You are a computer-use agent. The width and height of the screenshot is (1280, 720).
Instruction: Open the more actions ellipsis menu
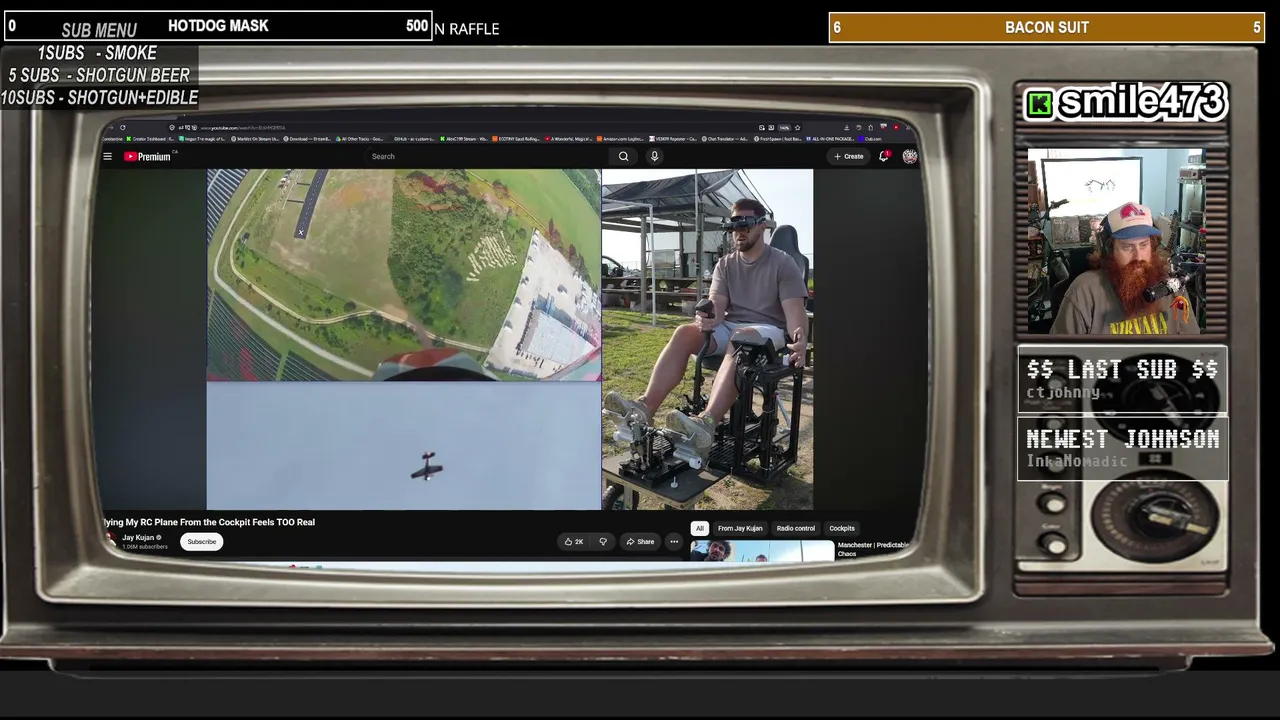(x=674, y=542)
